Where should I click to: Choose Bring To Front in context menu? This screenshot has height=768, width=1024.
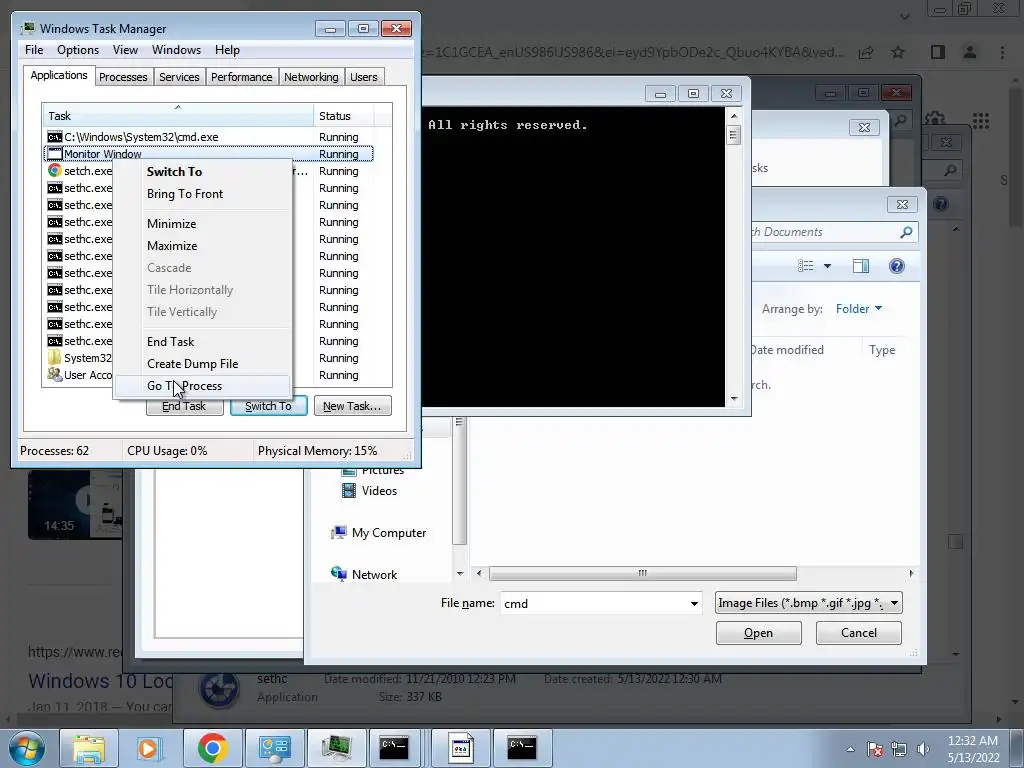click(202, 194)
